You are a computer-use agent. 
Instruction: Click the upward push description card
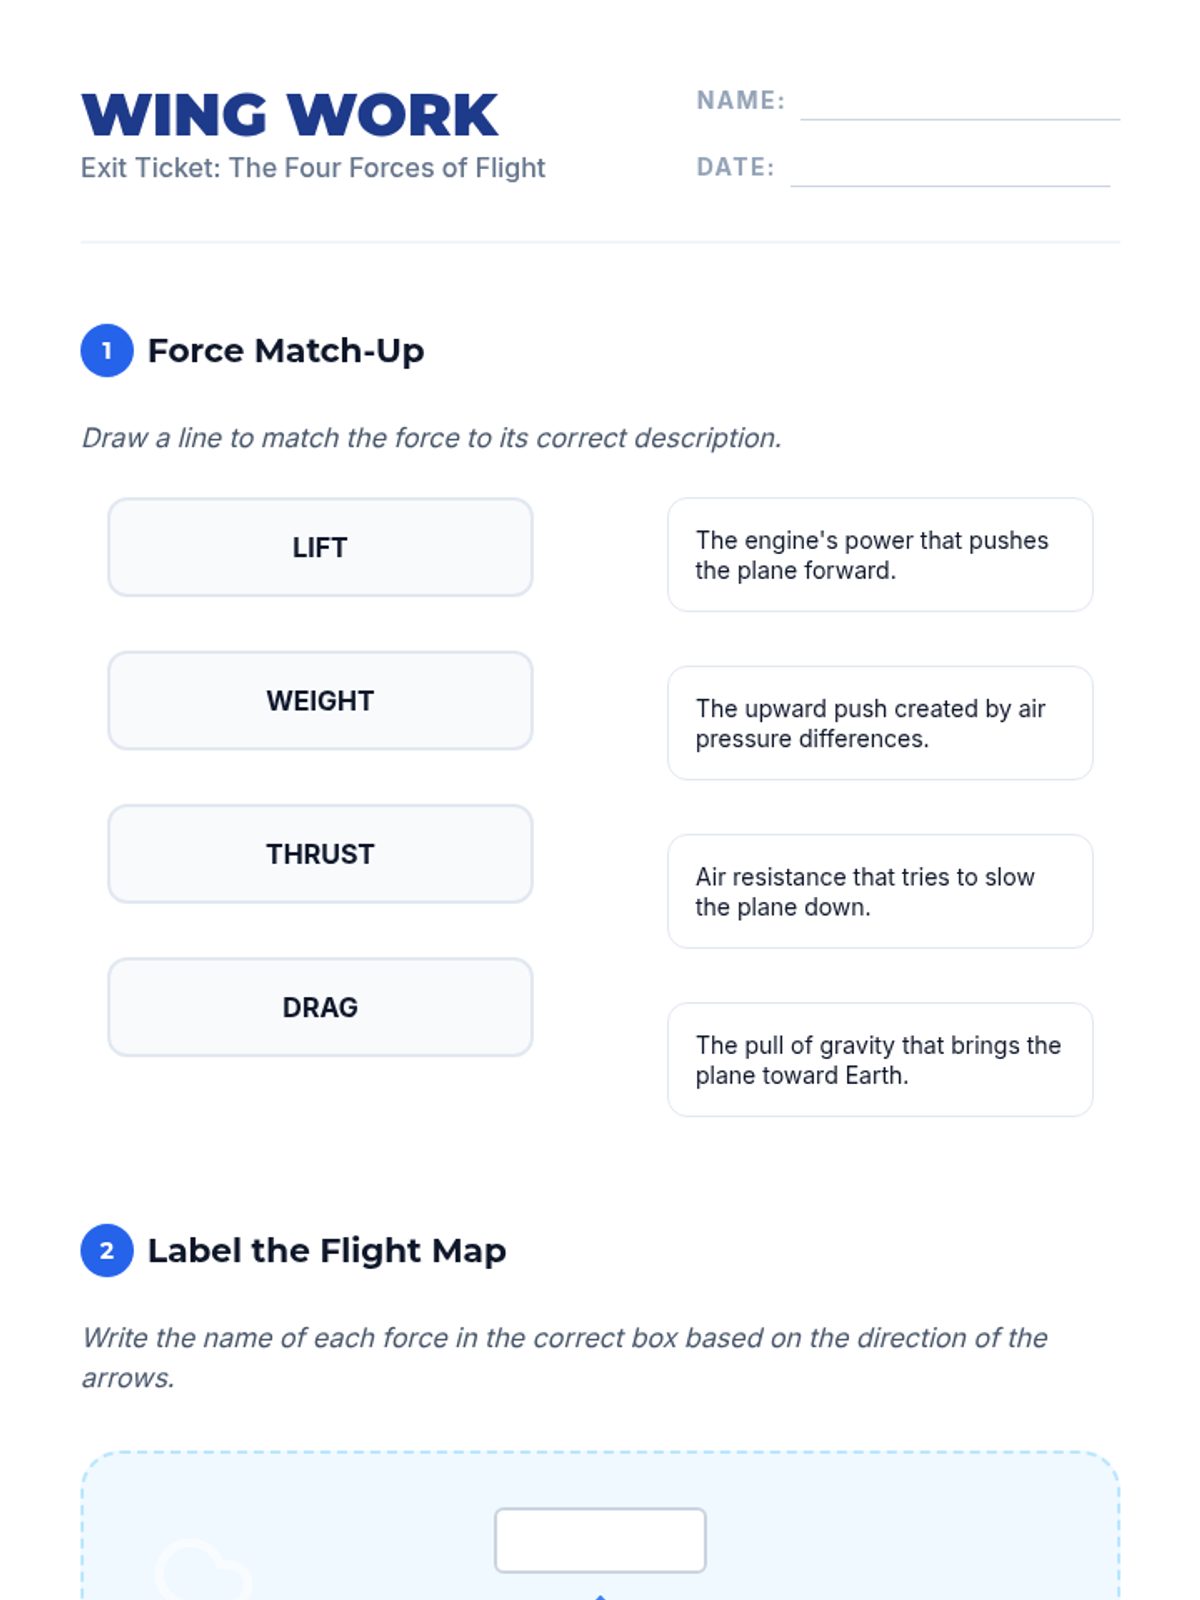tap(880, 723)
